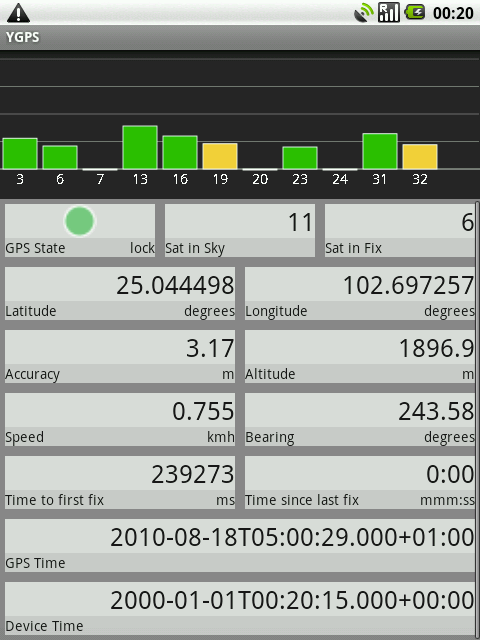Select the Latitude value field
The height and width of the screenshot is (640, 480).
coord(120,293)
